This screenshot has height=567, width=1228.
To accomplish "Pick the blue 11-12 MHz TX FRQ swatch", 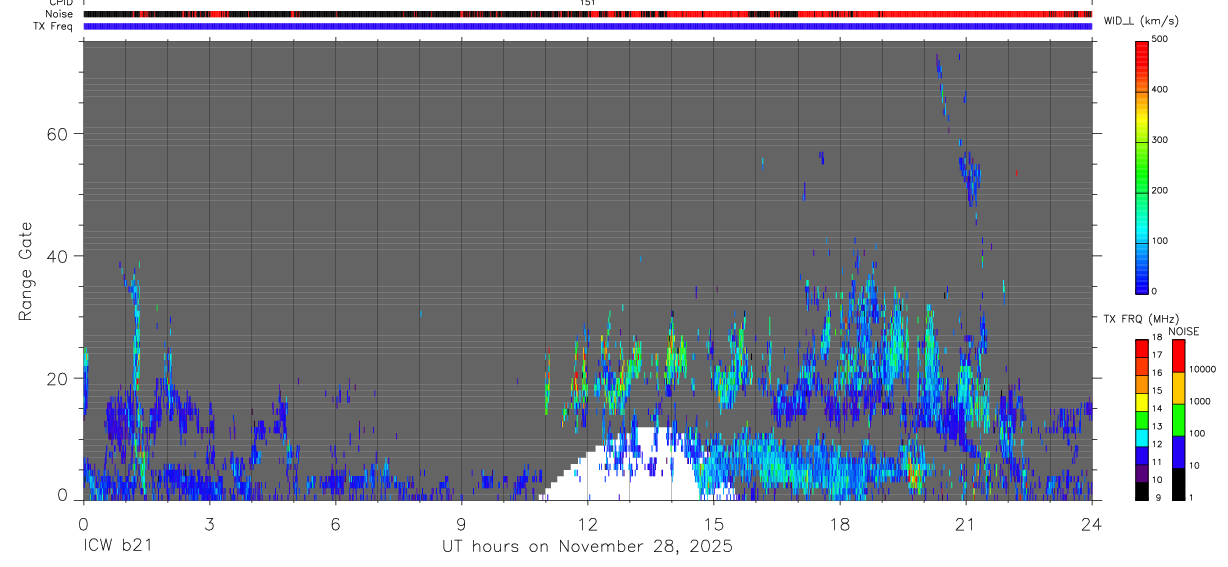I will click(x=1142, y=455).
